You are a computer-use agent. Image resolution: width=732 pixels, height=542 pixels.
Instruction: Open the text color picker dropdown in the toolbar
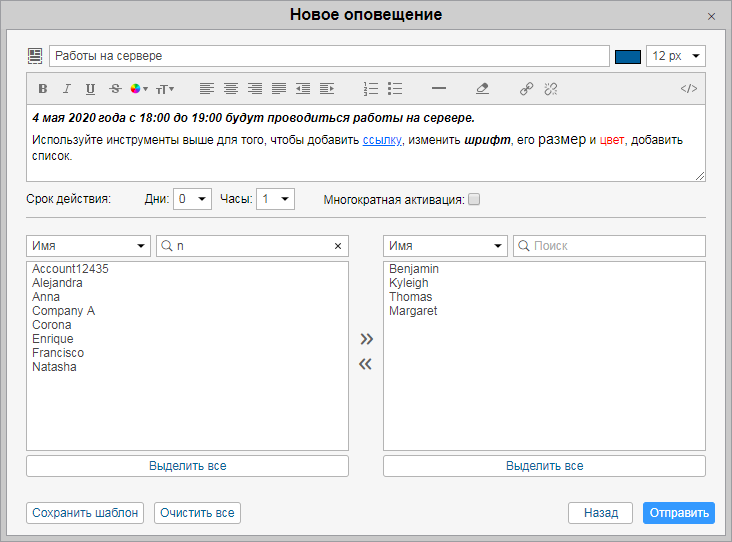tap(139, 89)
